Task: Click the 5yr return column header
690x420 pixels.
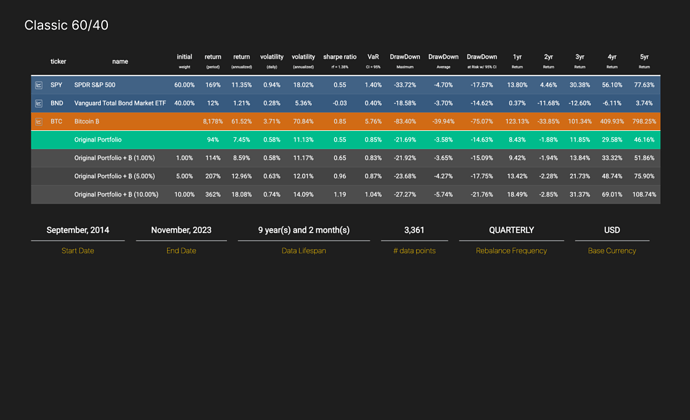Action: click(x=644, y=61)
